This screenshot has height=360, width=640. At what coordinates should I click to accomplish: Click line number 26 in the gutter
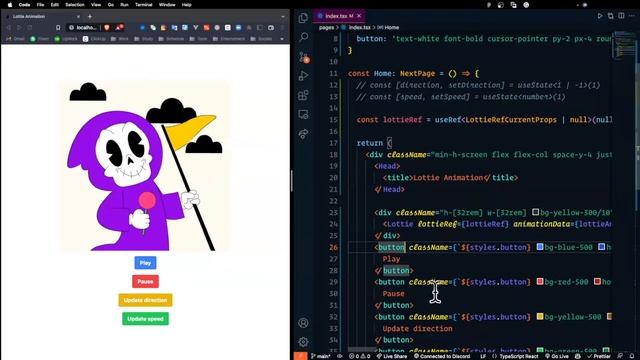[333, 247]
